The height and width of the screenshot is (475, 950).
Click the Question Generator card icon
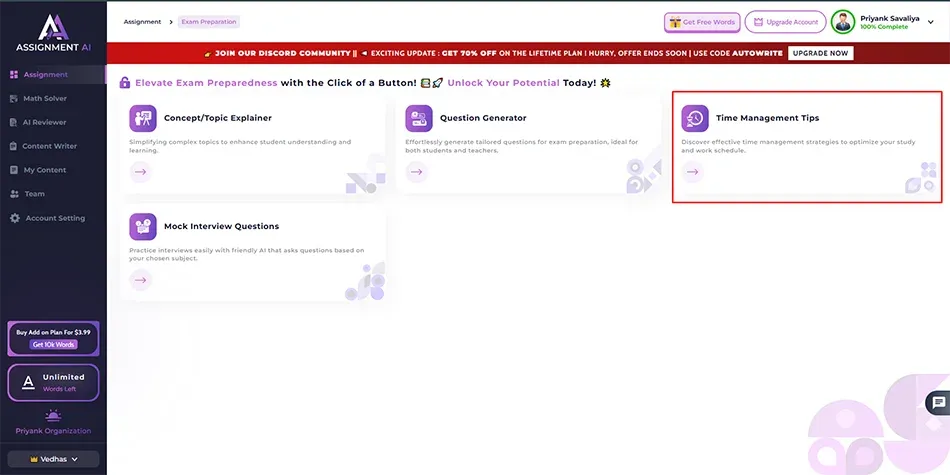[x=419, y=118]
